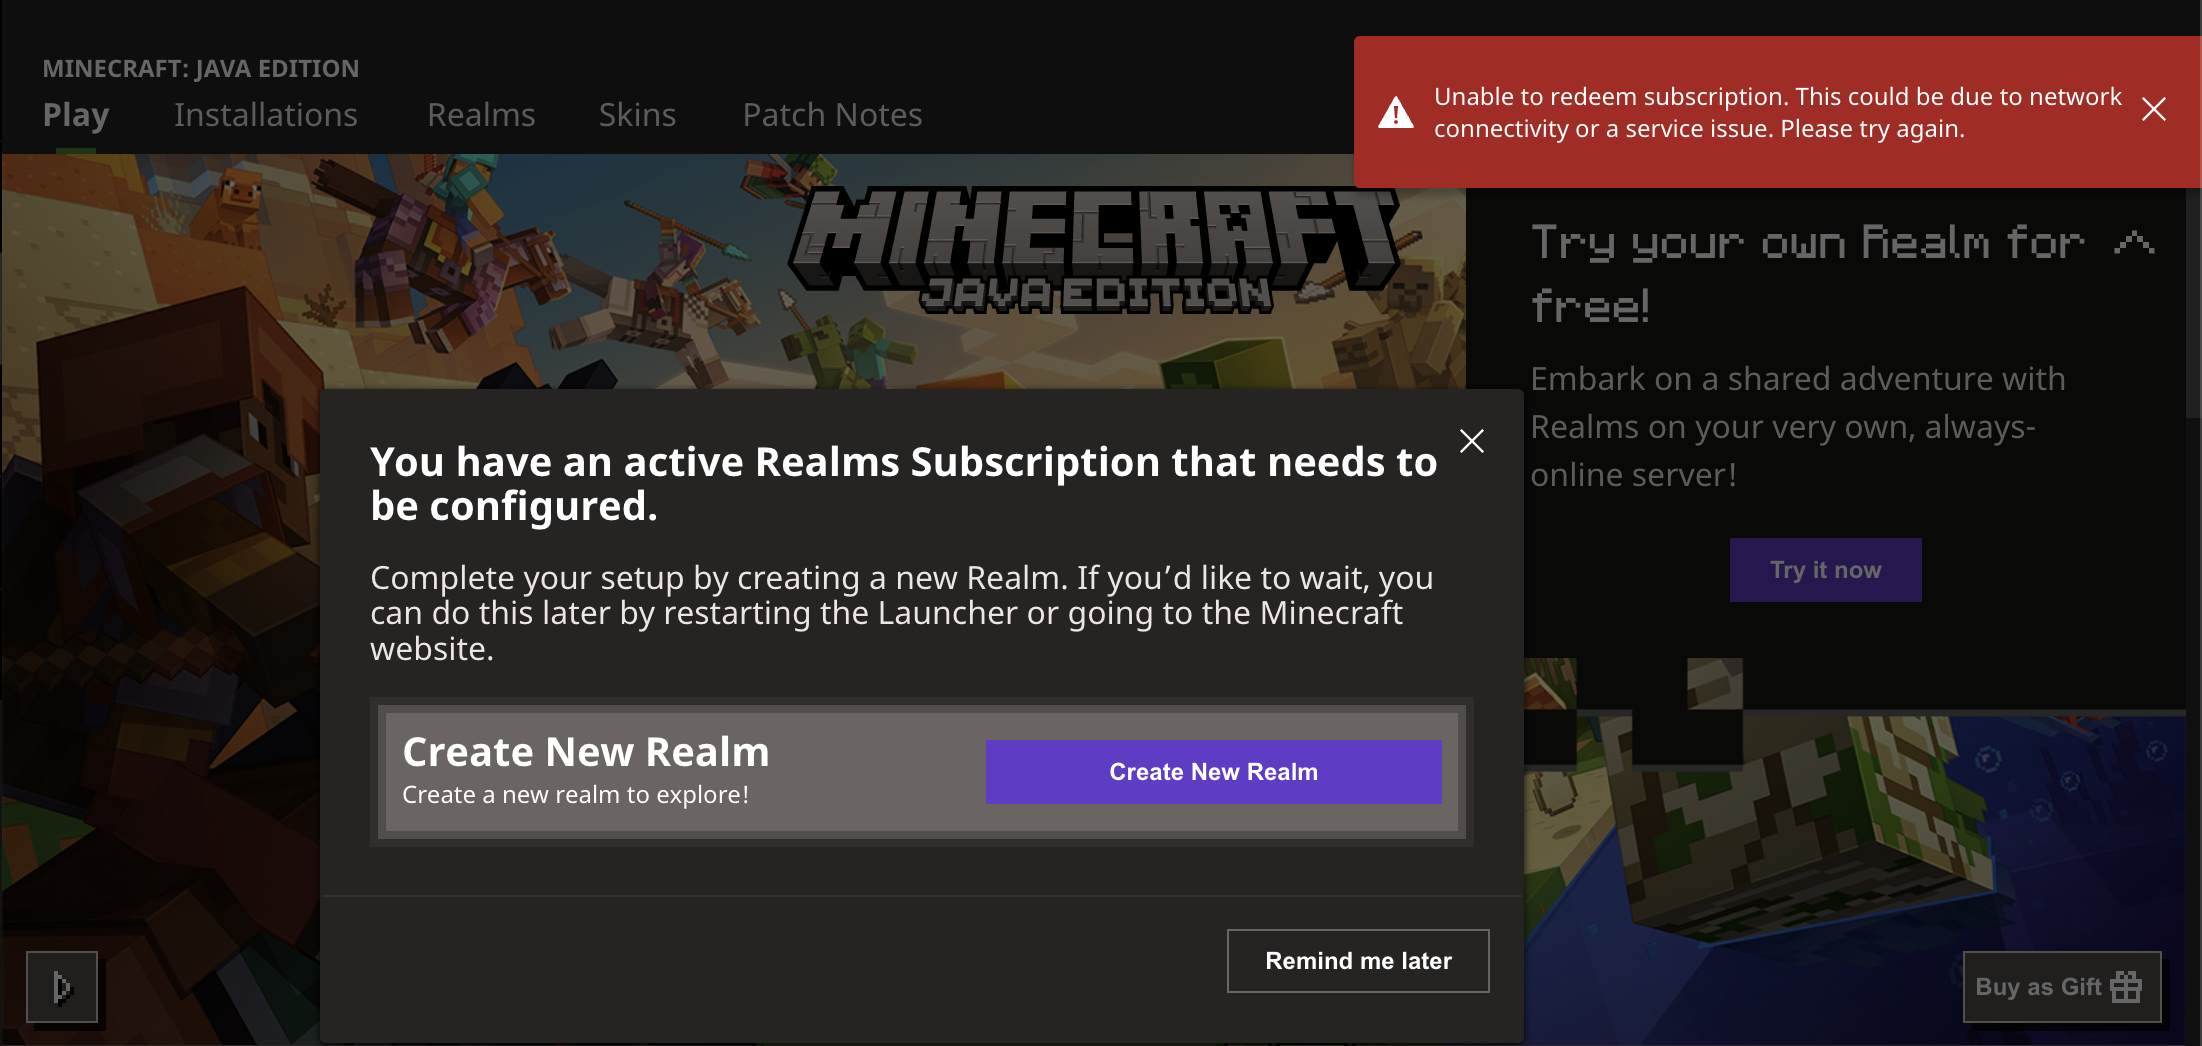
Task: Close the Realms Subscription dialog
Action: point(1472,441)
